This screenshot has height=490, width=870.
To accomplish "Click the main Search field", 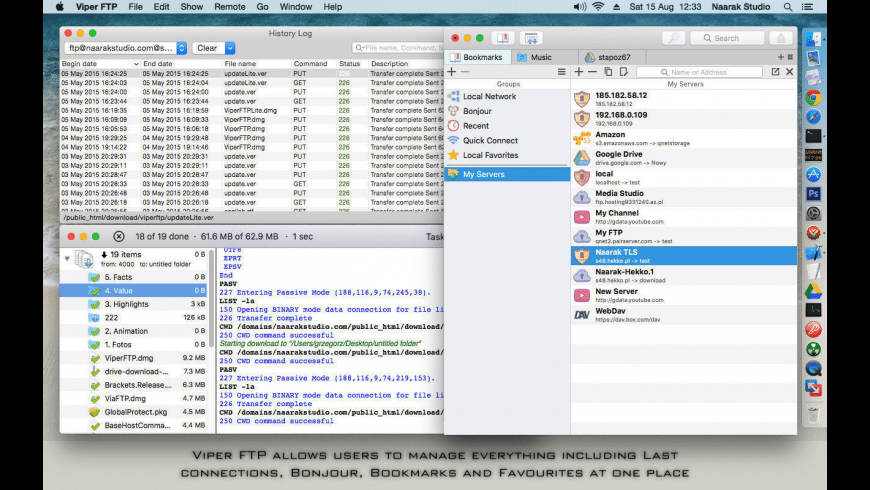I will (x=727, y=38).
